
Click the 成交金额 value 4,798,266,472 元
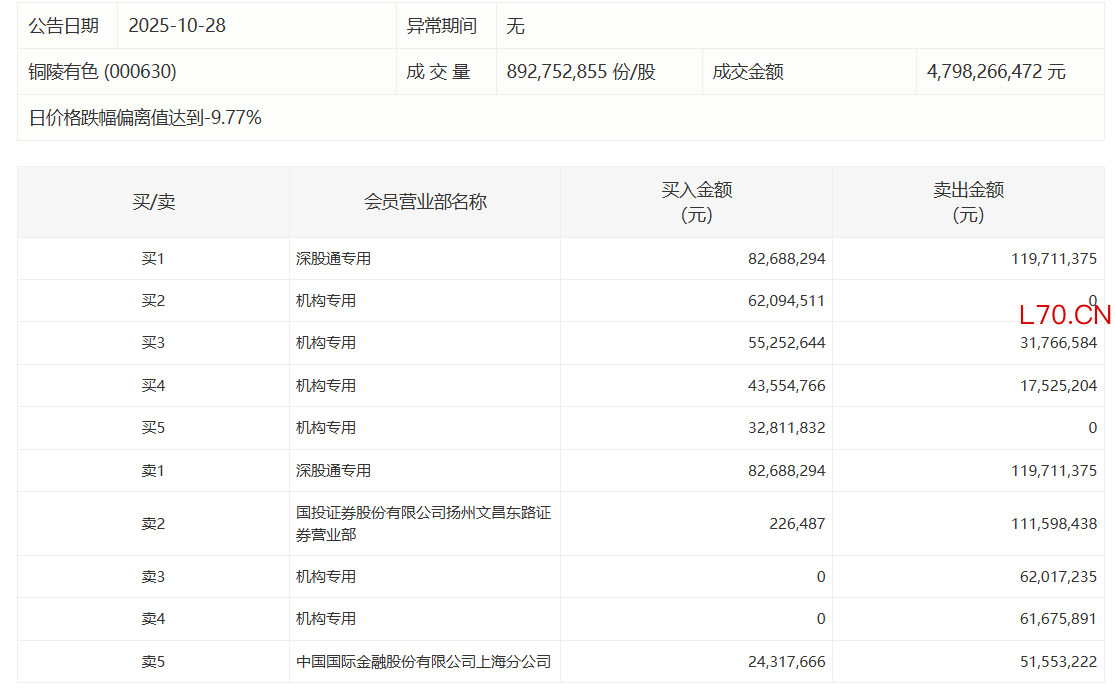pyautogui.click(x=996, y=72)
